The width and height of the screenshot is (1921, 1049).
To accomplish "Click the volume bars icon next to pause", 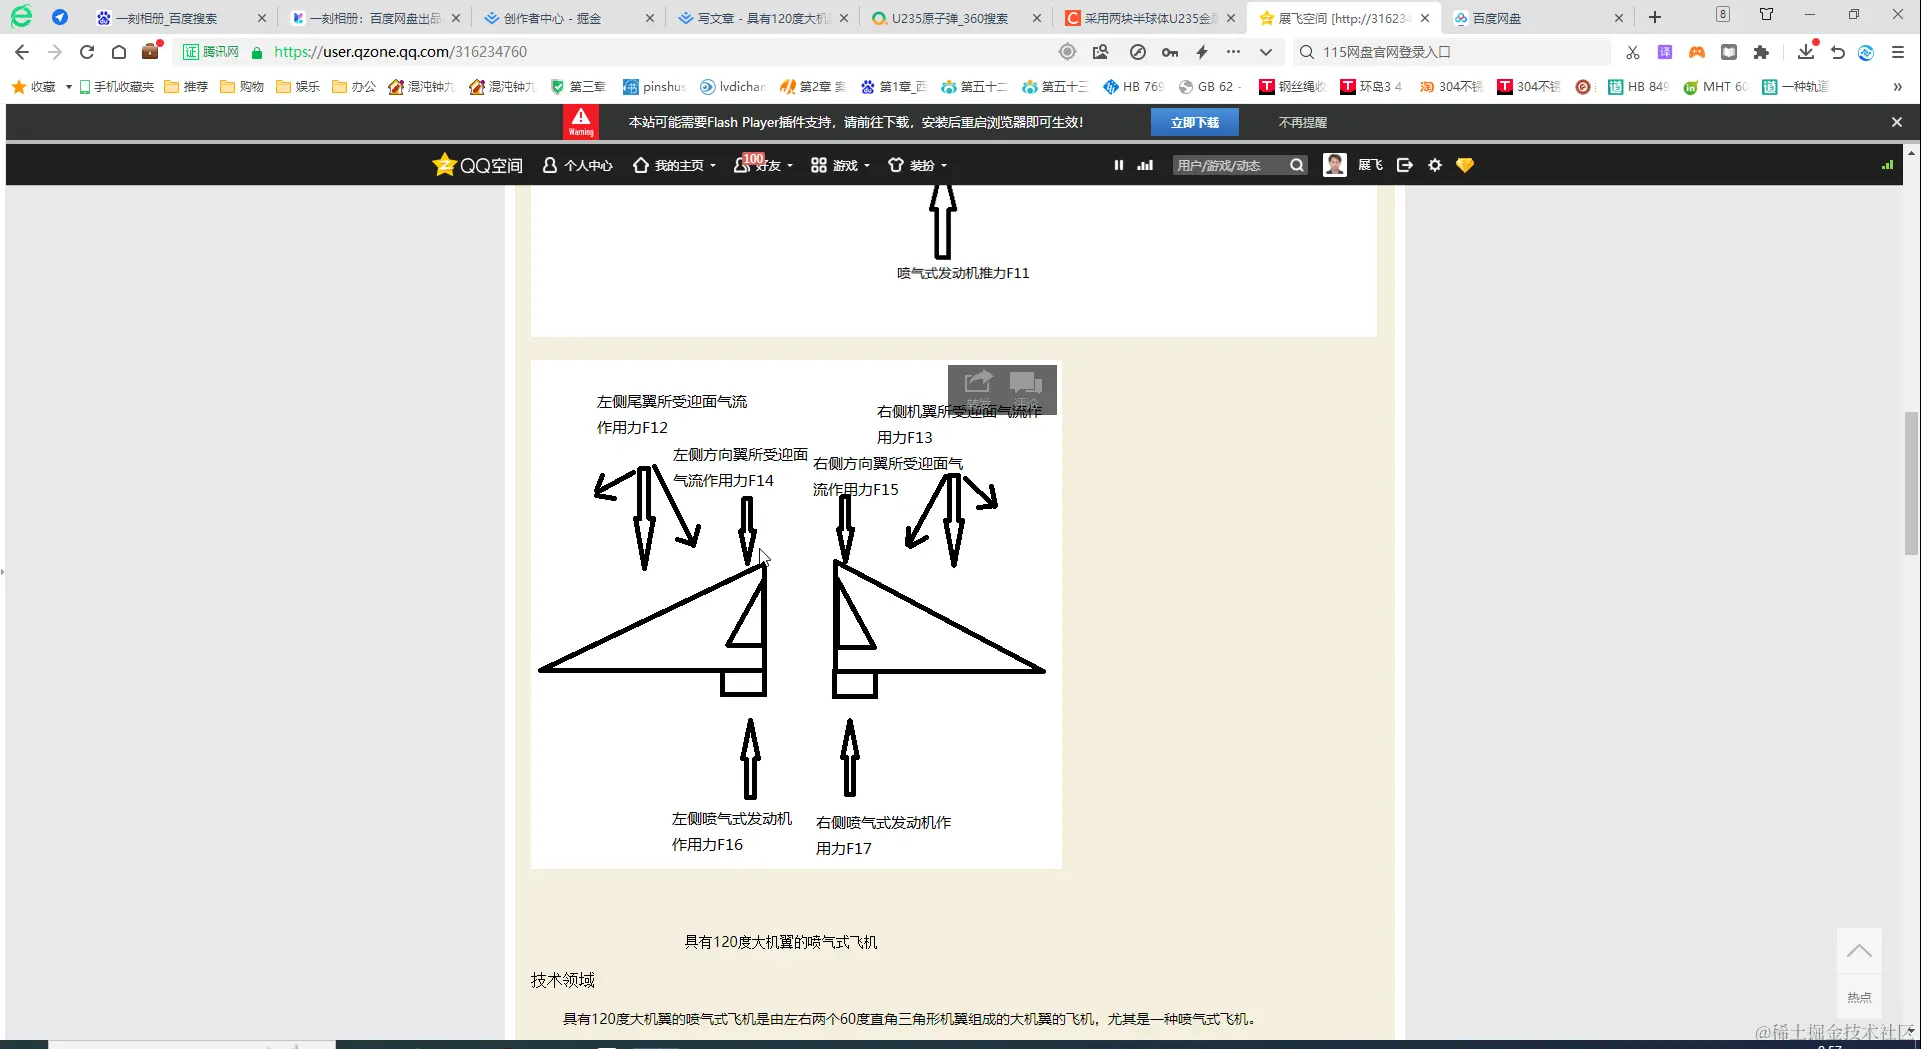I will click(x=1143, y=164).
